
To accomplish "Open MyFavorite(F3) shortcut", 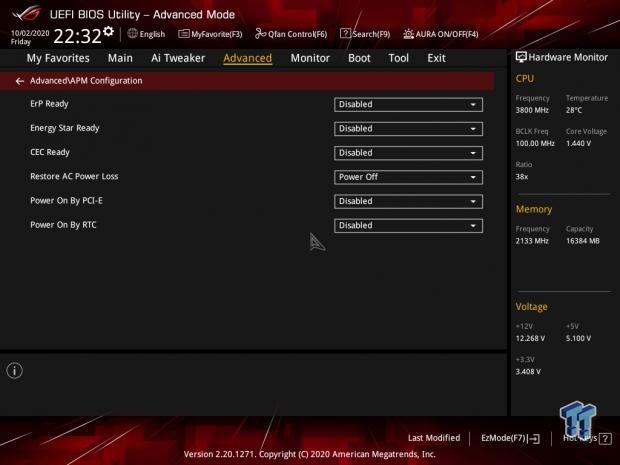I will 210,34.
